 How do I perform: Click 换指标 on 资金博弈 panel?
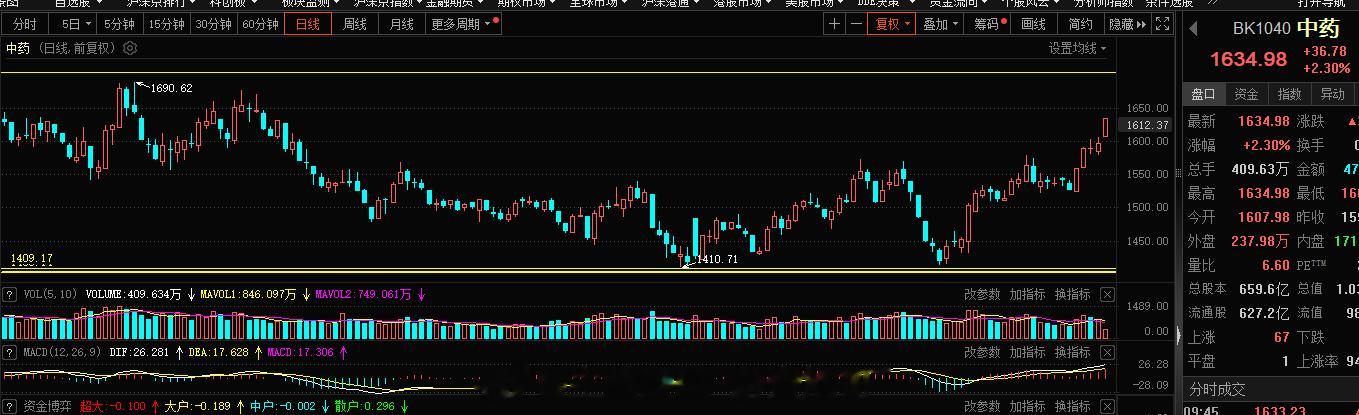pos(1072,407)
